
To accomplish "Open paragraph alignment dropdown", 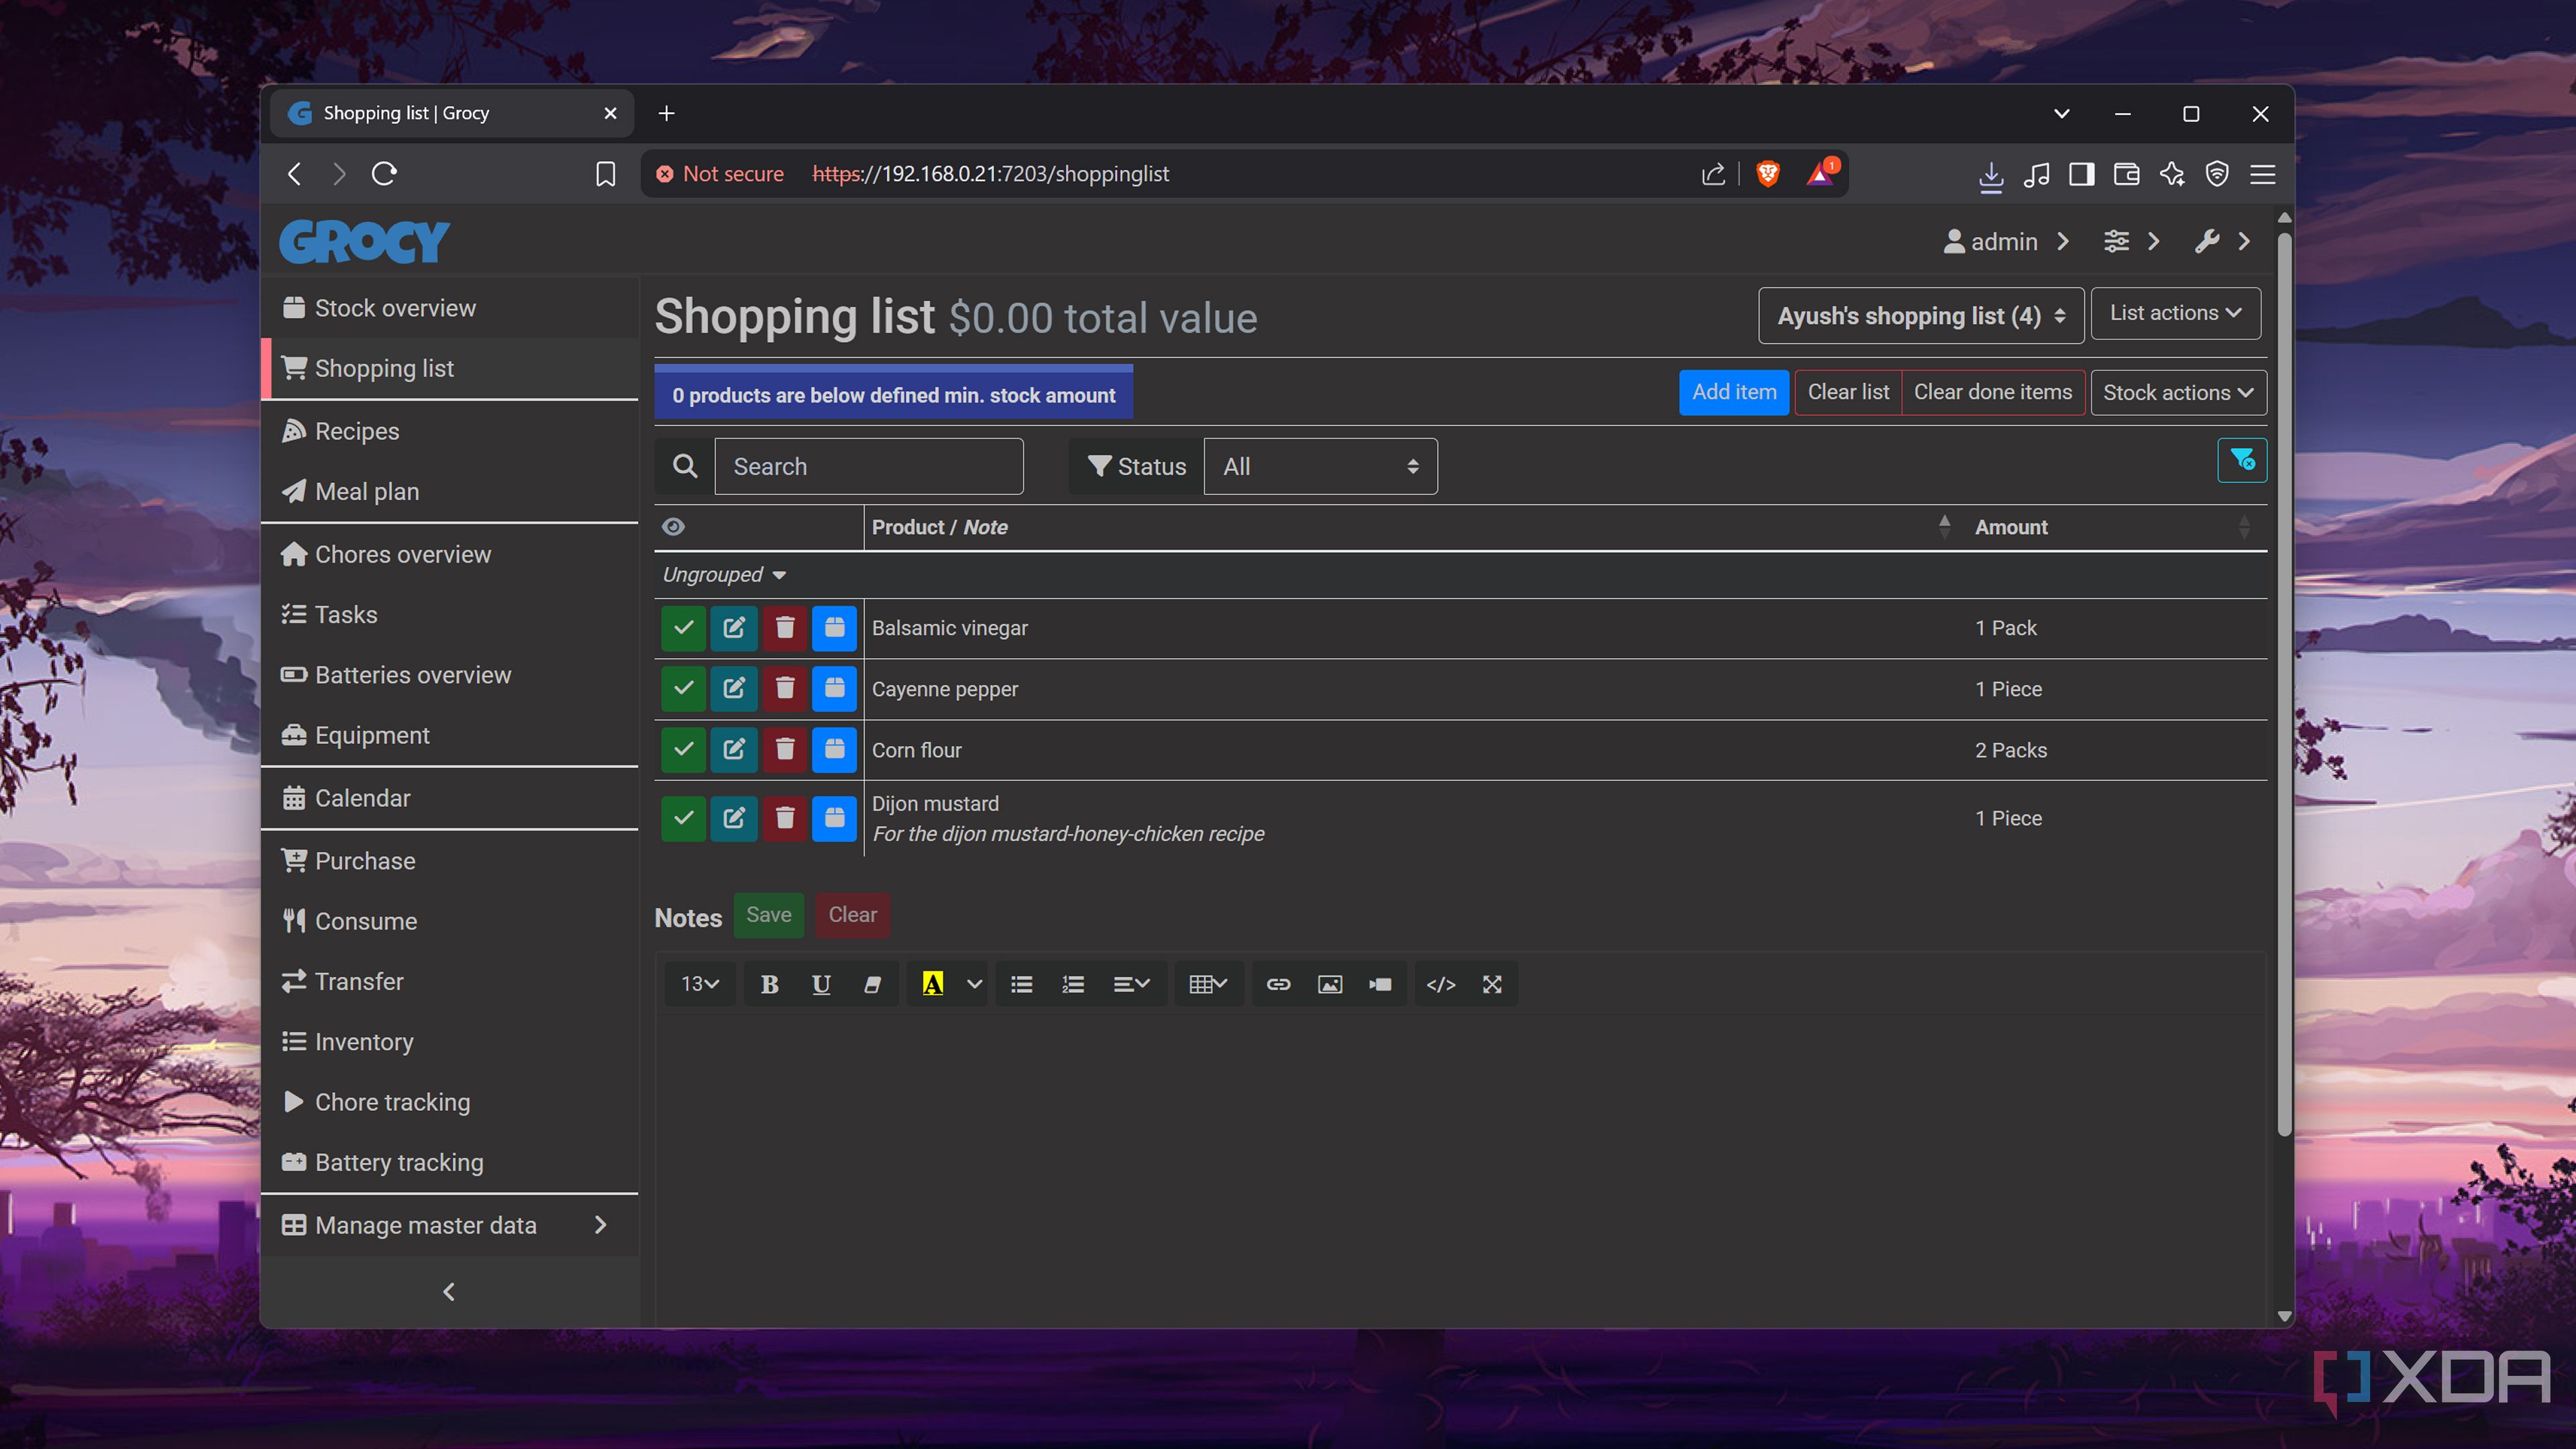I will point(1132,985).
